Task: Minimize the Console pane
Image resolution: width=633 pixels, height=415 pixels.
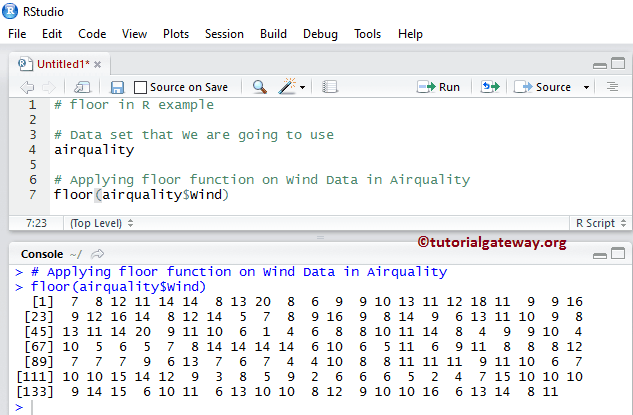Action: tap(599, 255)
